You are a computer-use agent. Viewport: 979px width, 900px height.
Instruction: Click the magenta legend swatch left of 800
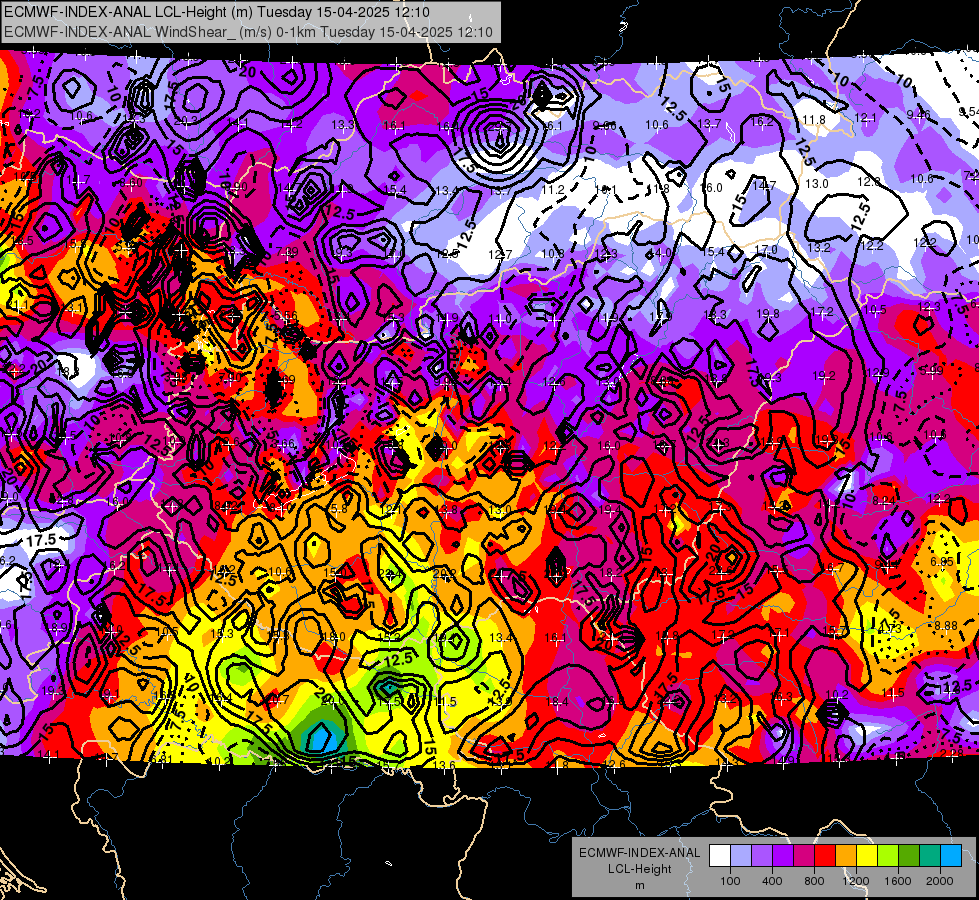(804, 856)
